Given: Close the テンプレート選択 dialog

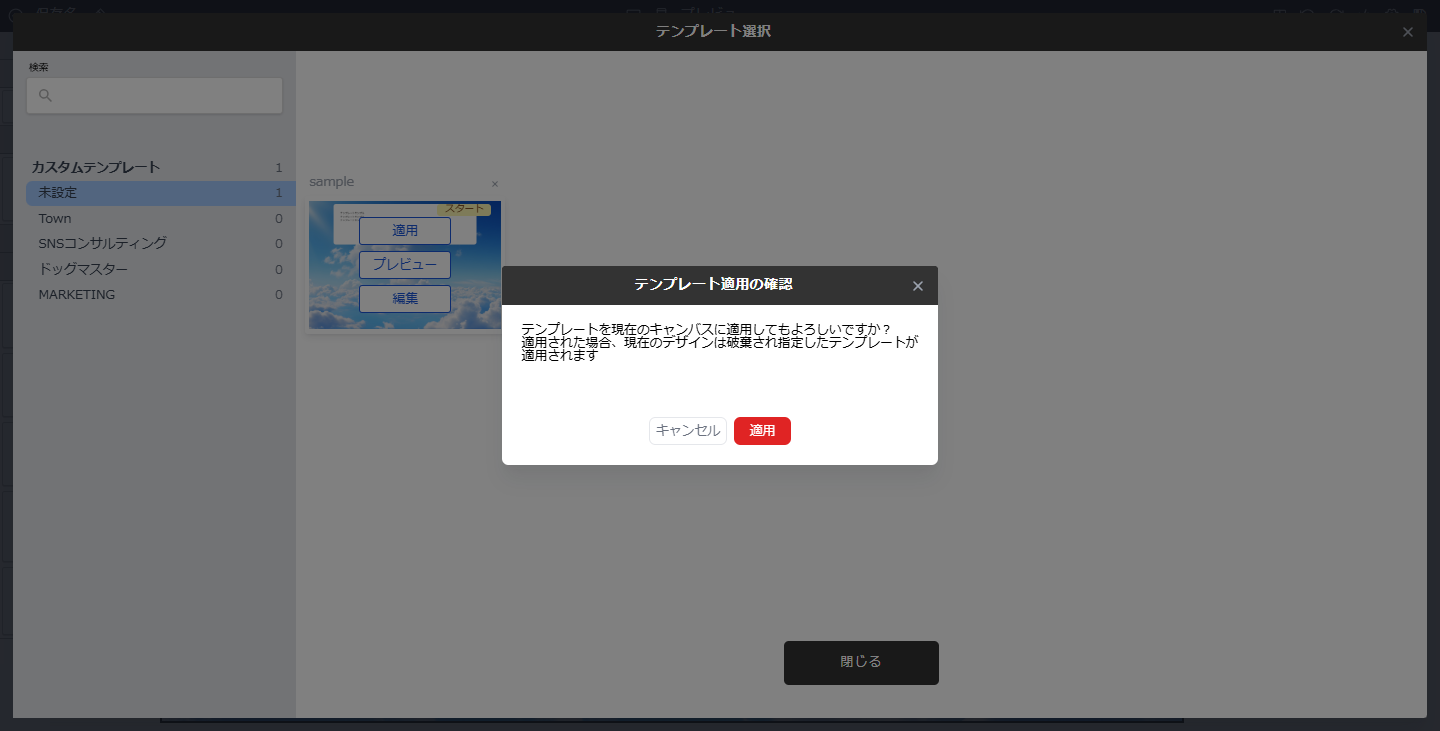Looking at the screenshot, I should [x=1407, y=31].
